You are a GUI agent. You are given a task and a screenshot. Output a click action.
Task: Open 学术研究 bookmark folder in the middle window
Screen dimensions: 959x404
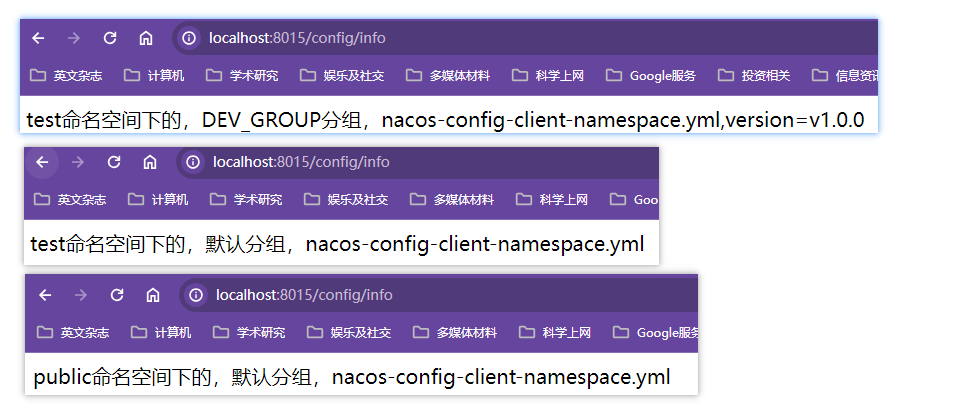tap(247, 199)
